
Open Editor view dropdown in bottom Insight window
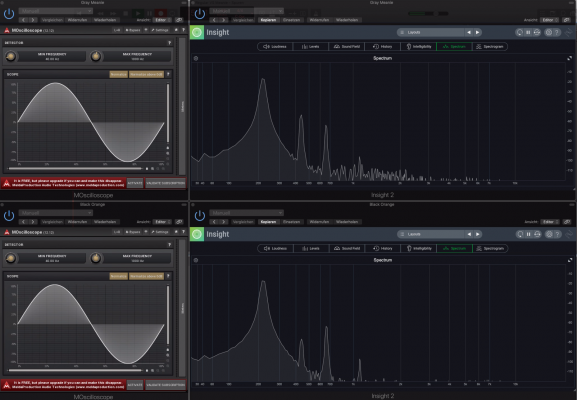549,222
